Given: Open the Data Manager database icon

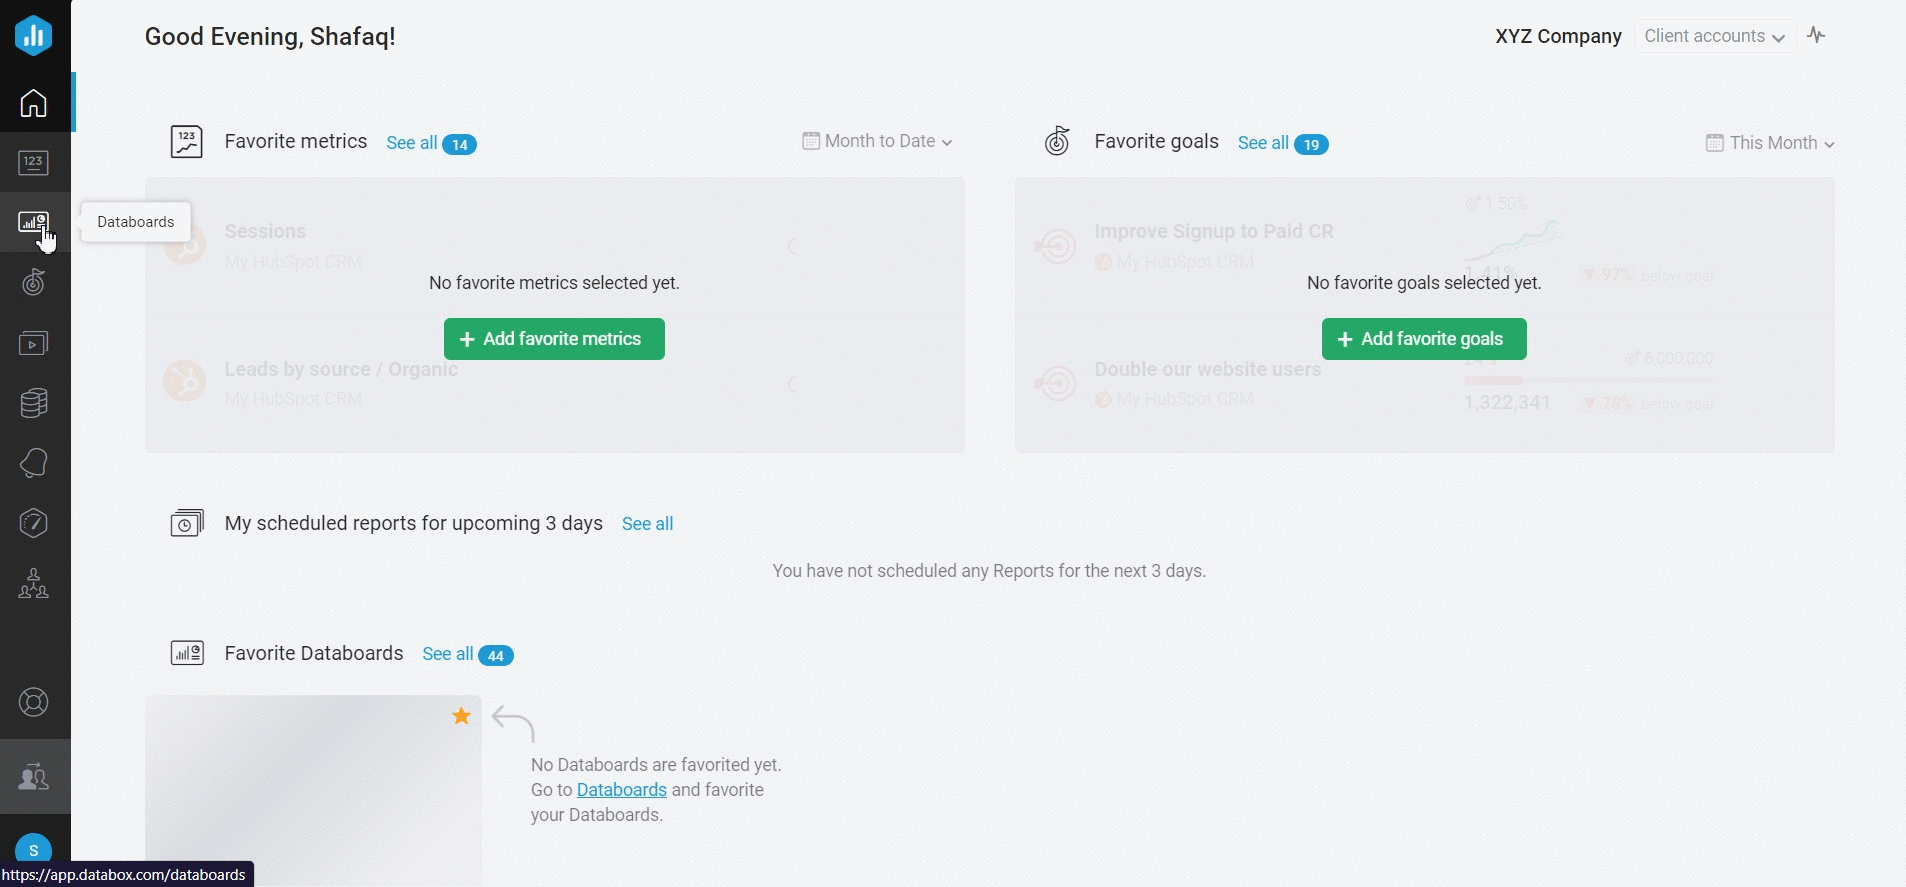Looking at the screenshot, I should (34, 403).
